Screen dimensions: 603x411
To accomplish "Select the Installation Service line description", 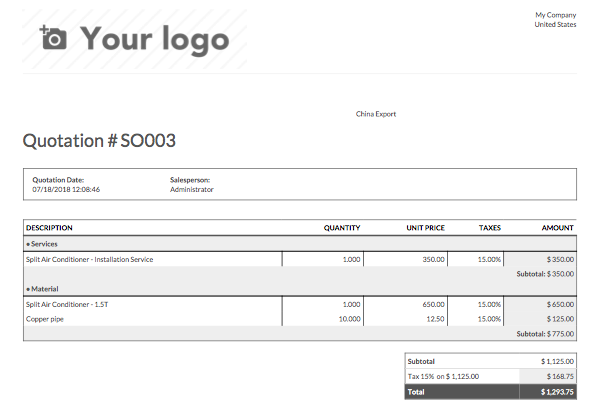I will tap(90, 260).
